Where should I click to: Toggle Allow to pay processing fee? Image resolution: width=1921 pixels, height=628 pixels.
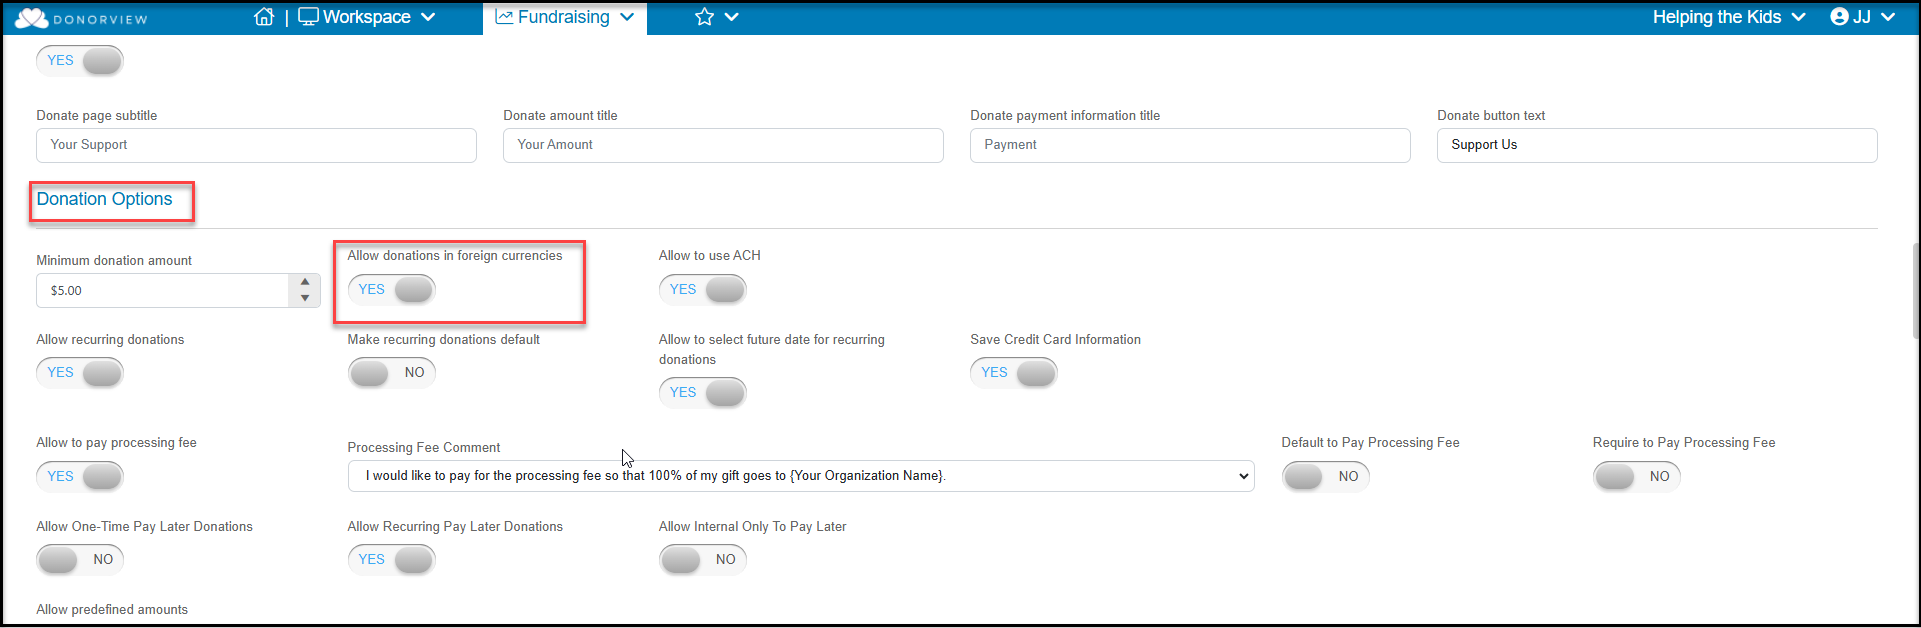80,477
